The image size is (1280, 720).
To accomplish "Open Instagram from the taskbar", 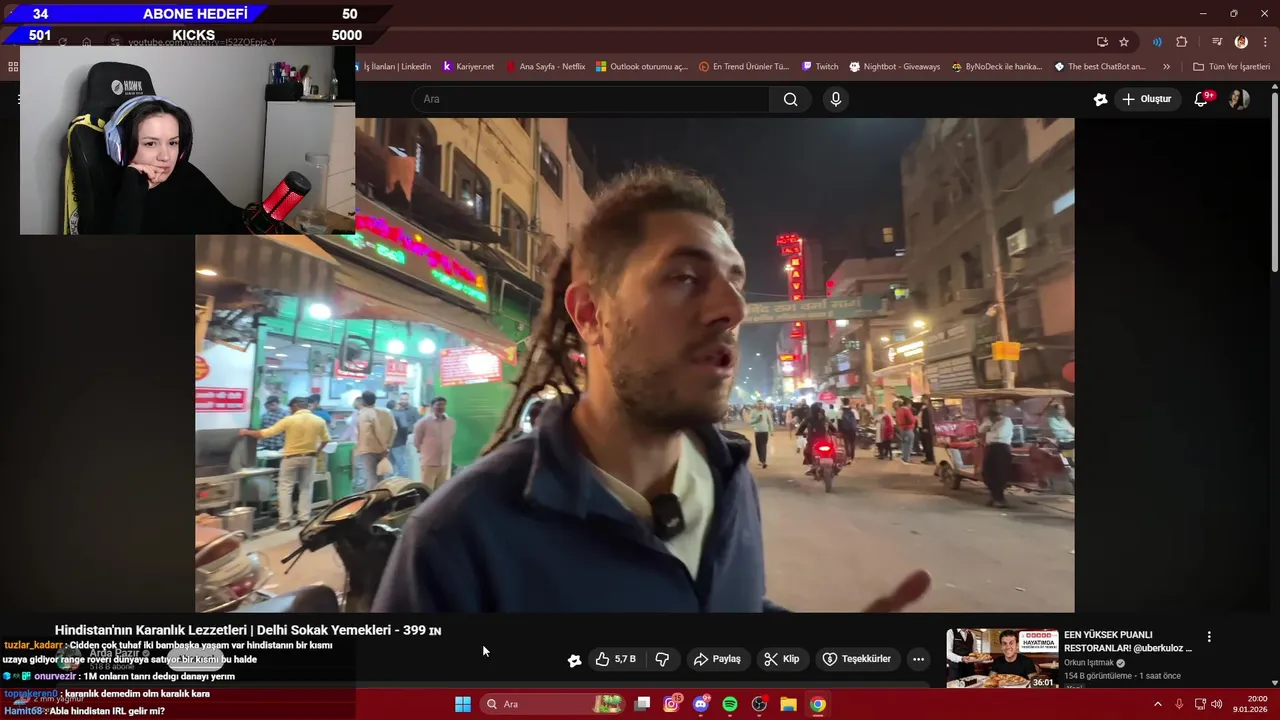I will tap(672, 704).
